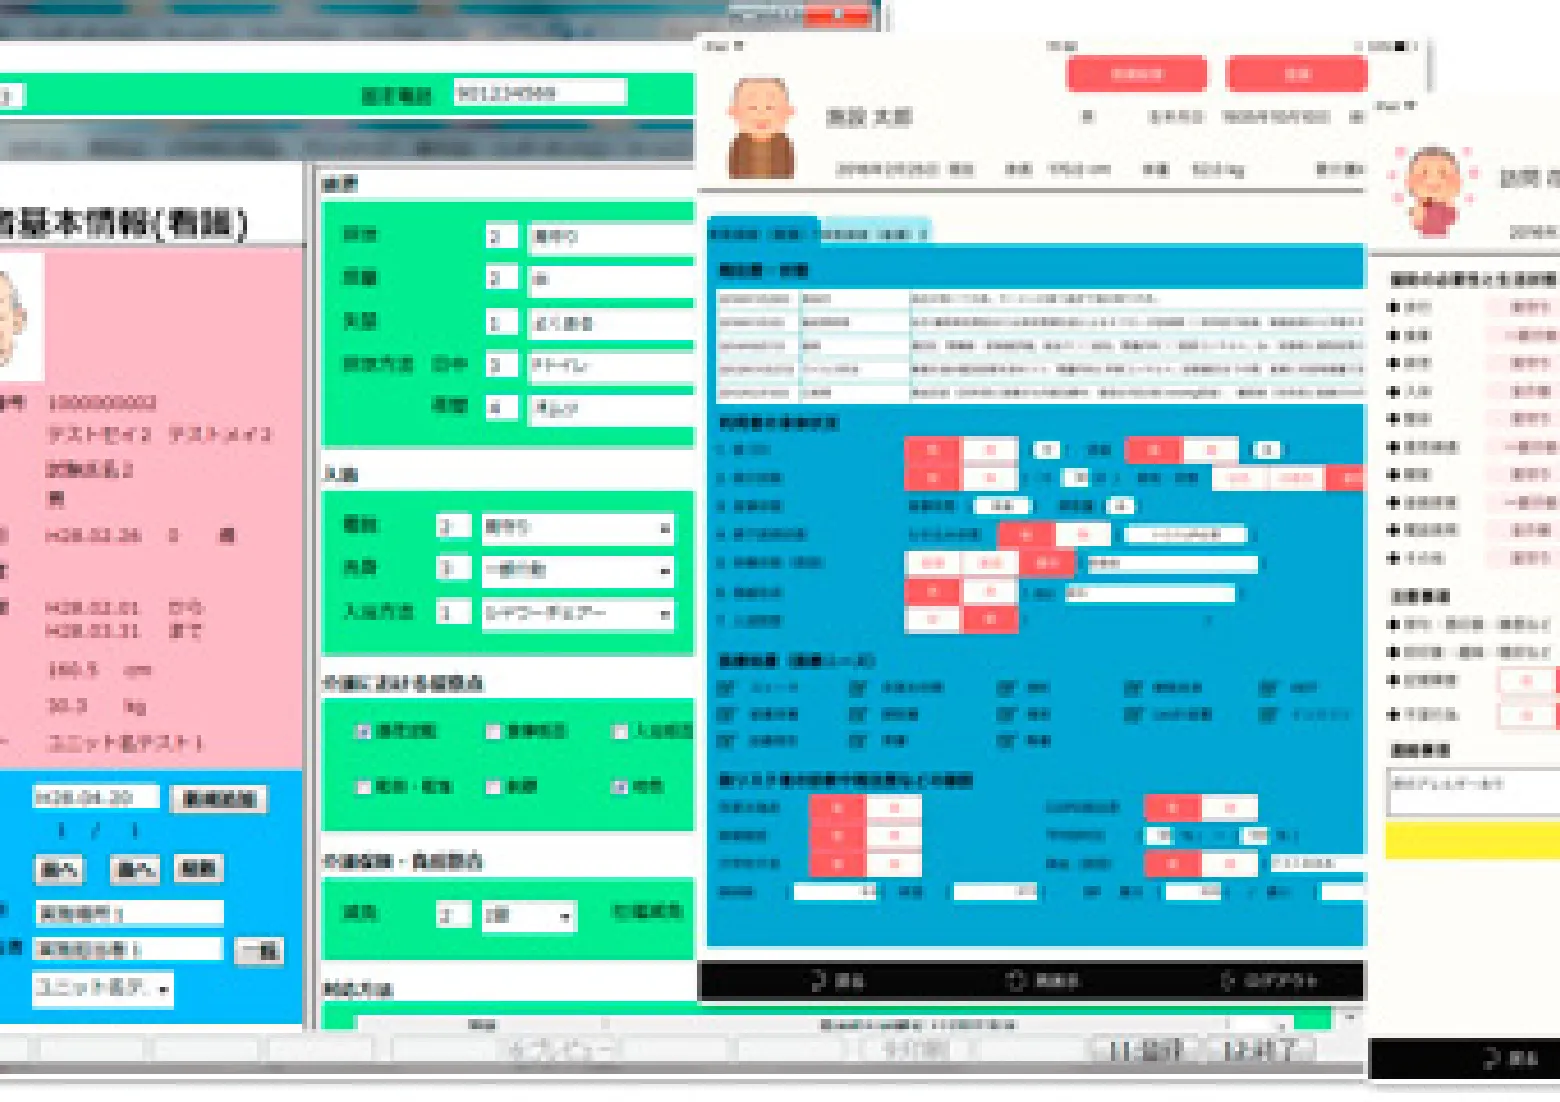This screenshot has height=1102, width=1560.
Task: Click the yellow bar in the right panel
Action: (x=1471, y=842)
